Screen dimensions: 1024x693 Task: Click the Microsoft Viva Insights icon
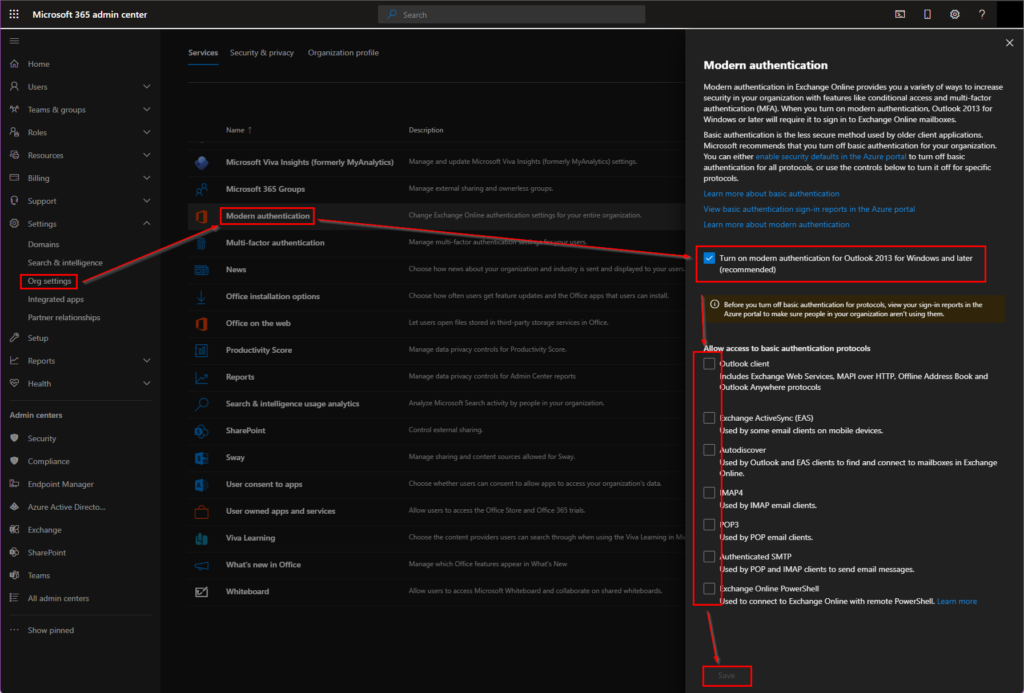(x=202, y=162)
